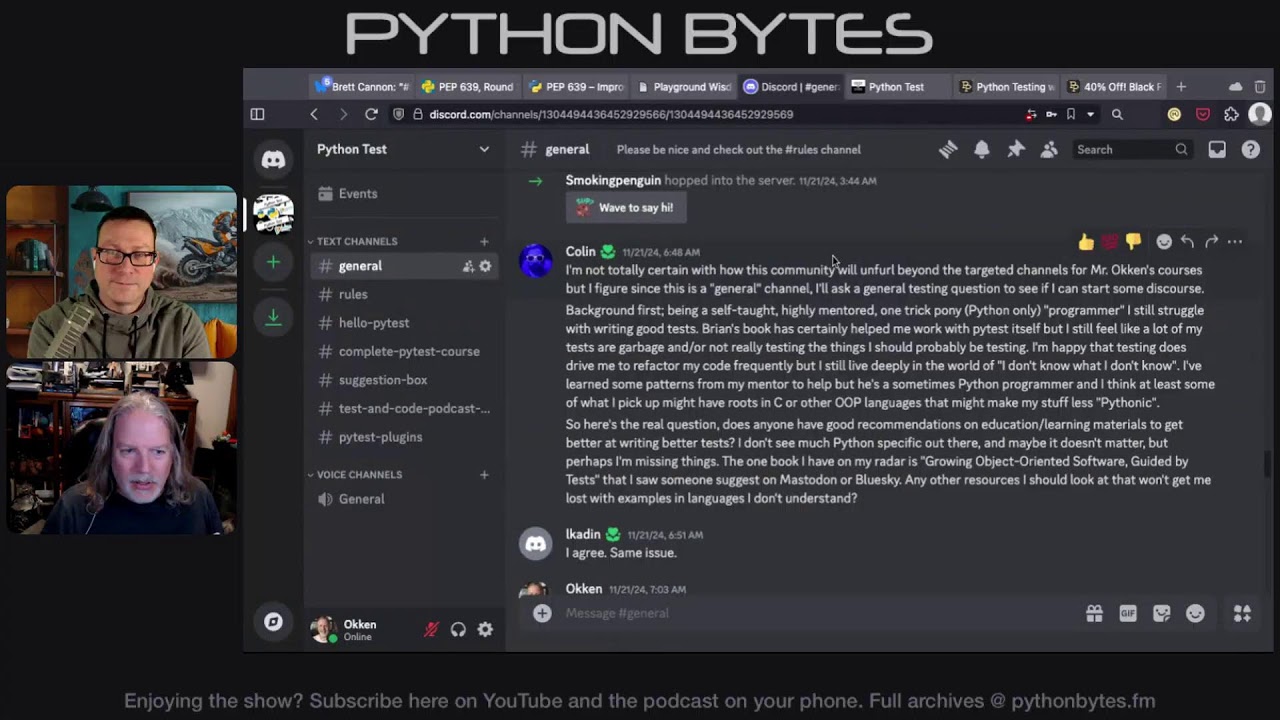Screen dimensions: 1280x720
Task: Focus the Message #general input box
Action: [x=820, y=613]
